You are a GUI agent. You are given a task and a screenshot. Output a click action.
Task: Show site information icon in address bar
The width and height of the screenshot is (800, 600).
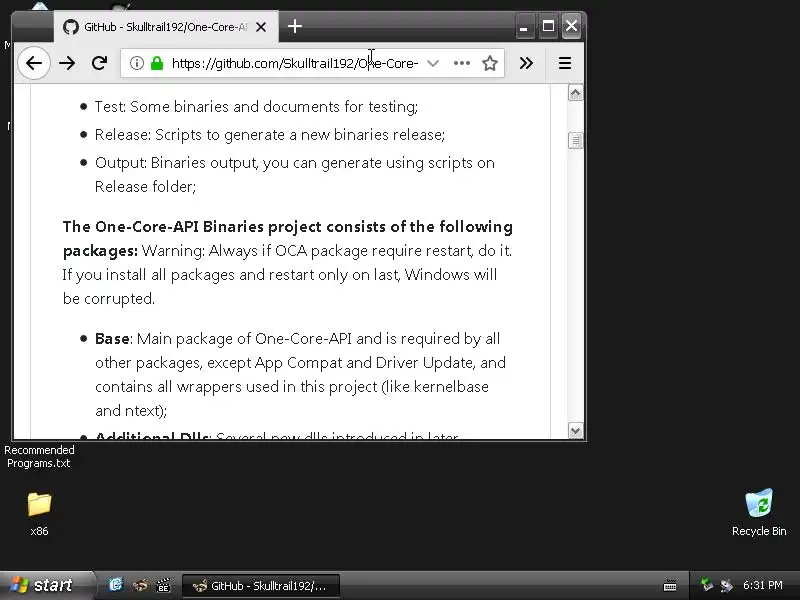point(136,63)
